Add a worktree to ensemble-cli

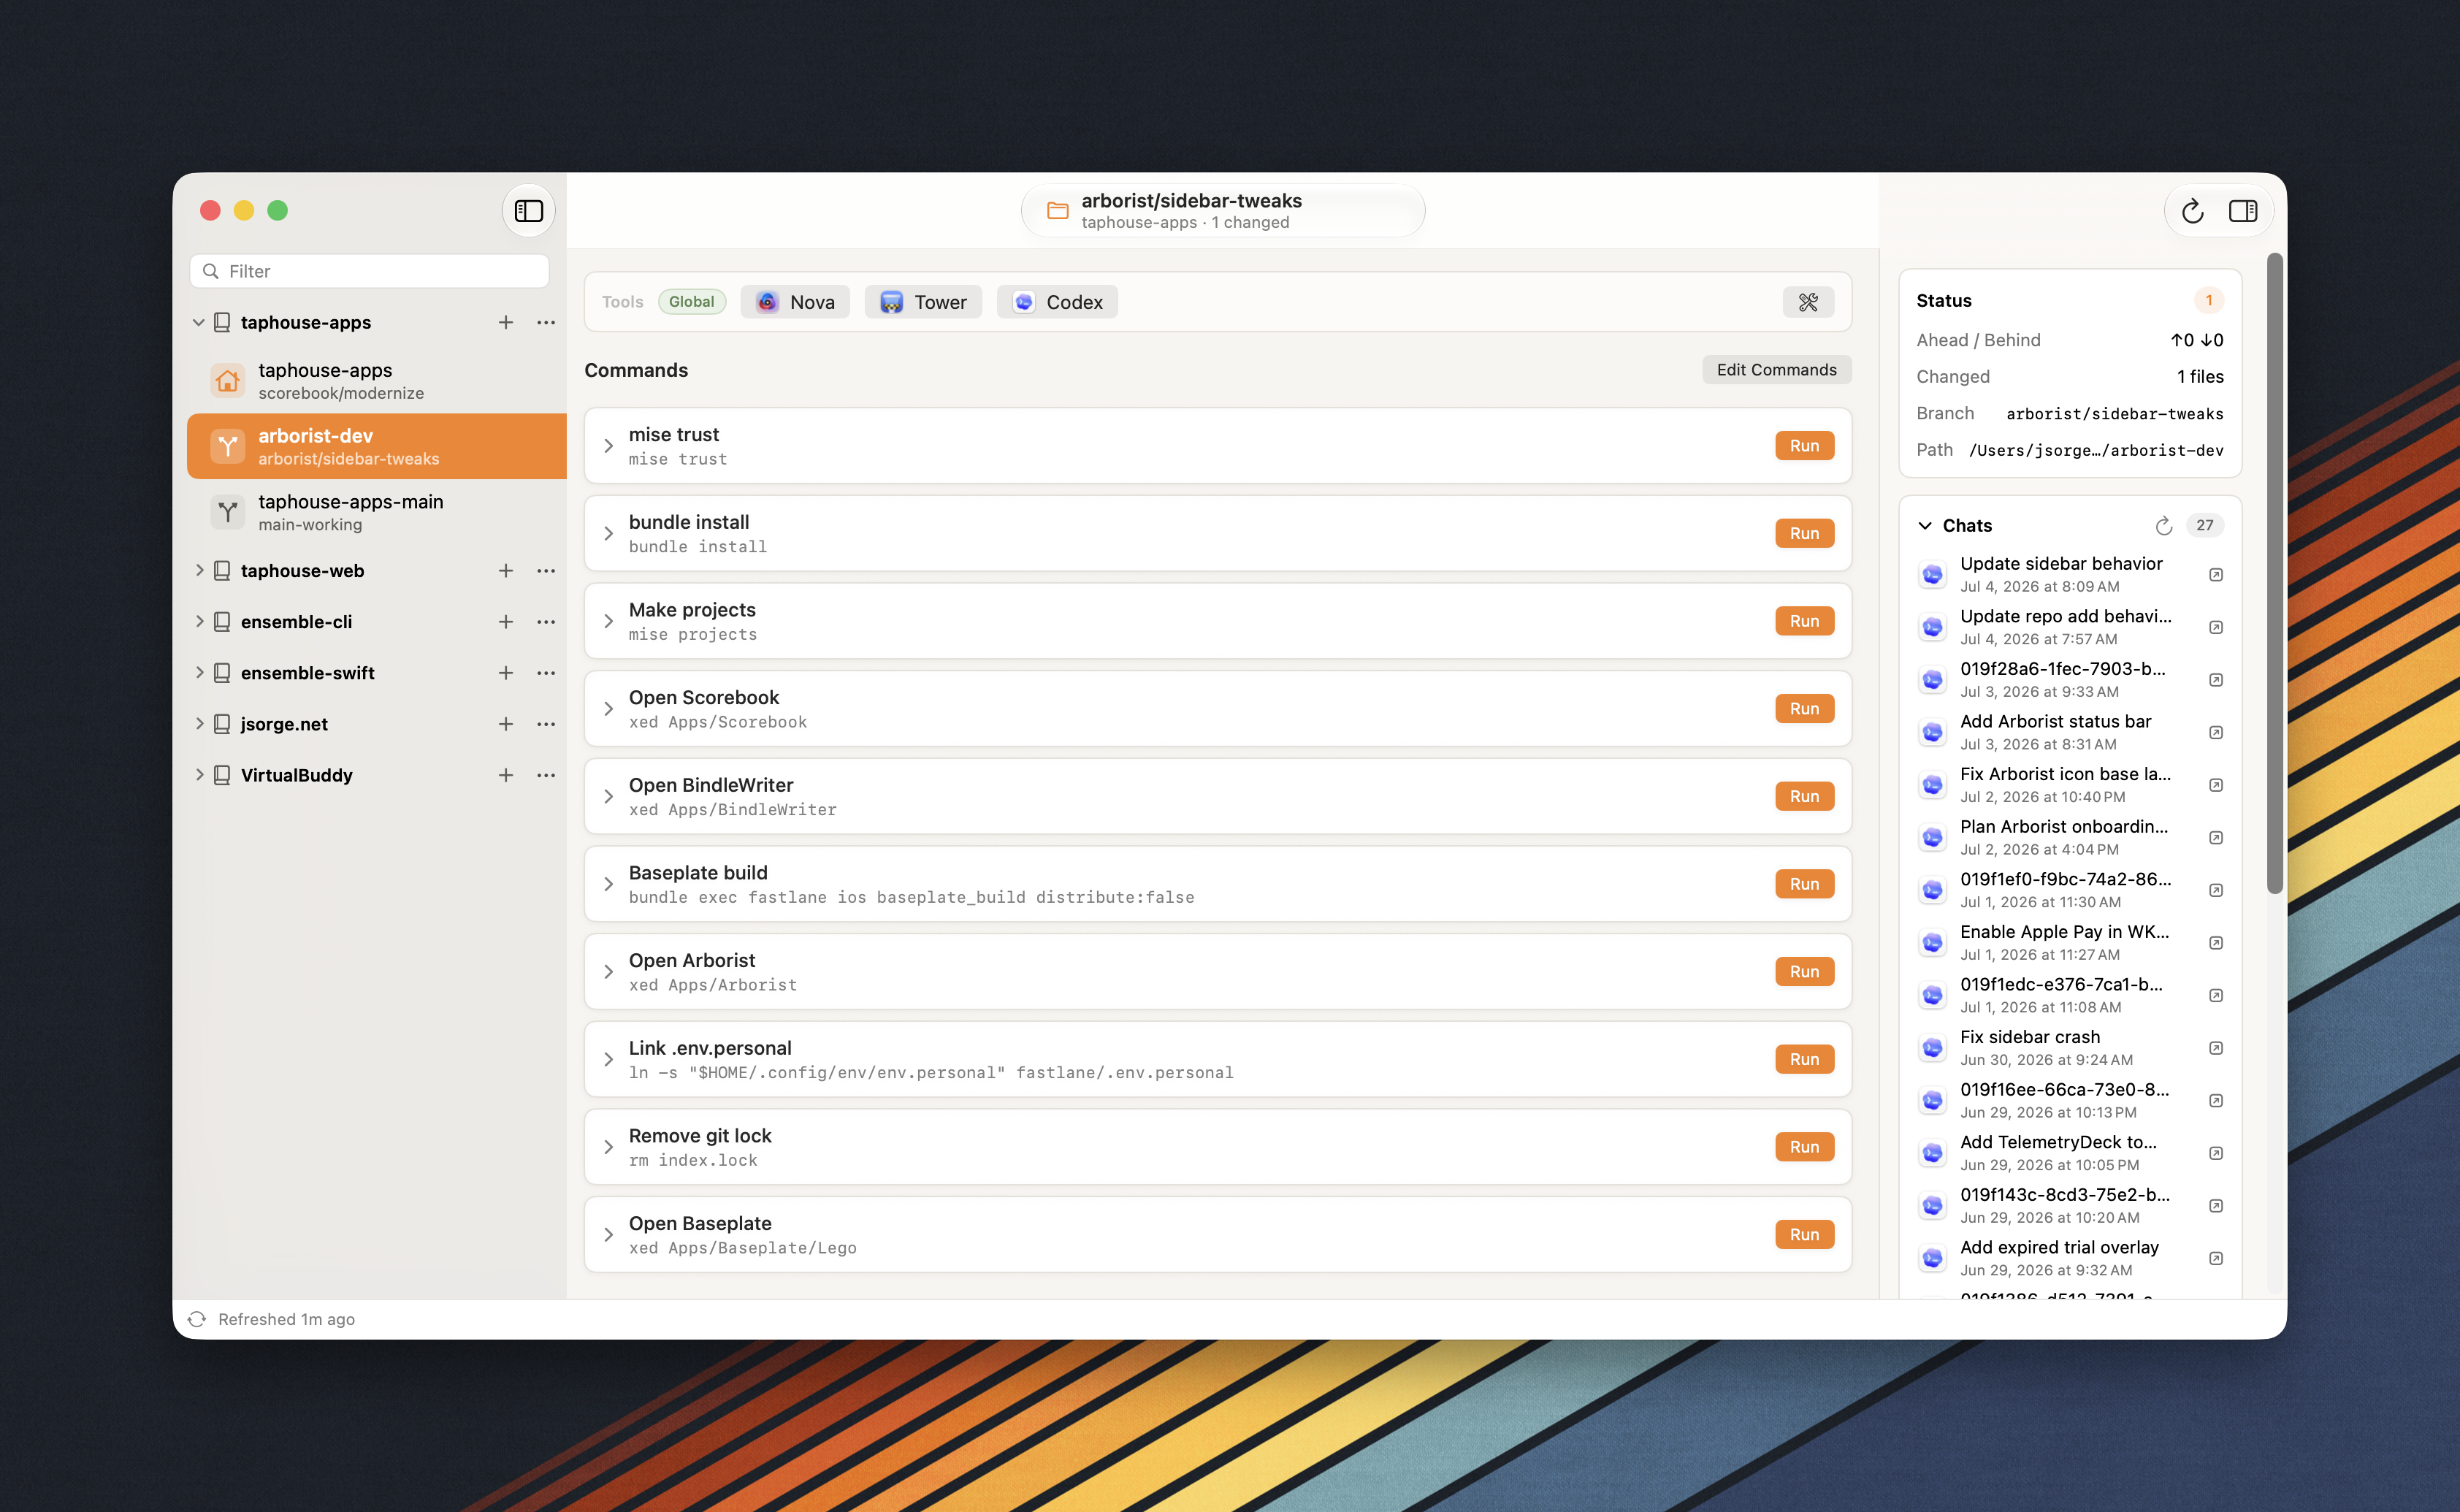(506, 622)
